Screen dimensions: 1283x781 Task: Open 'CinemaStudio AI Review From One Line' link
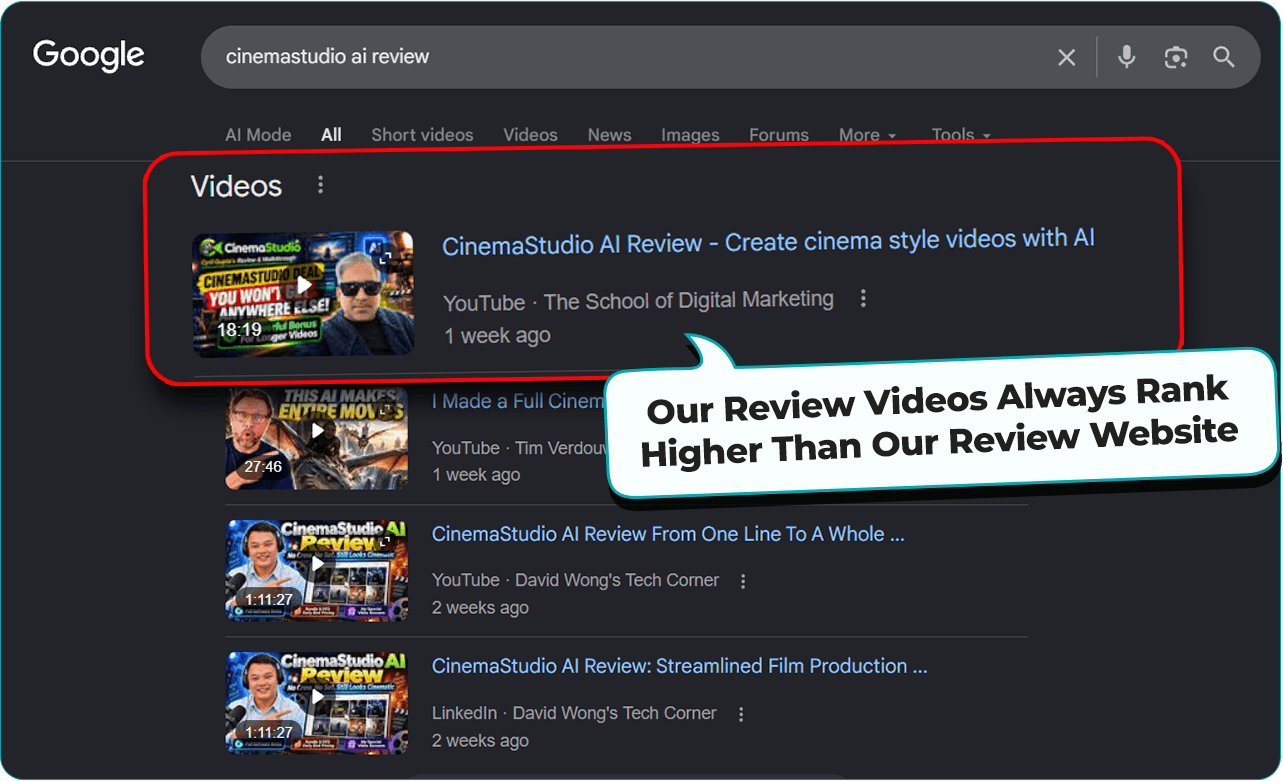coord(668,534)
